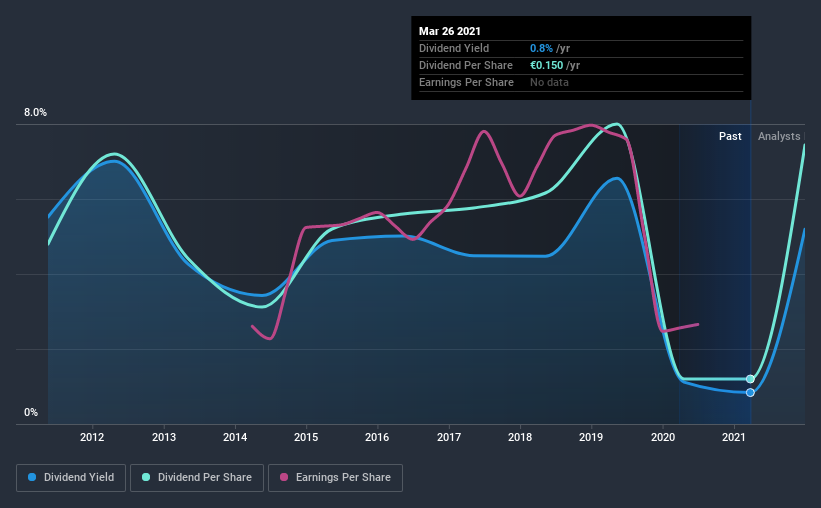The image size is (821, 508).
Task: Toggle the Earnings Per Share legend button
Action: point(335,478)
